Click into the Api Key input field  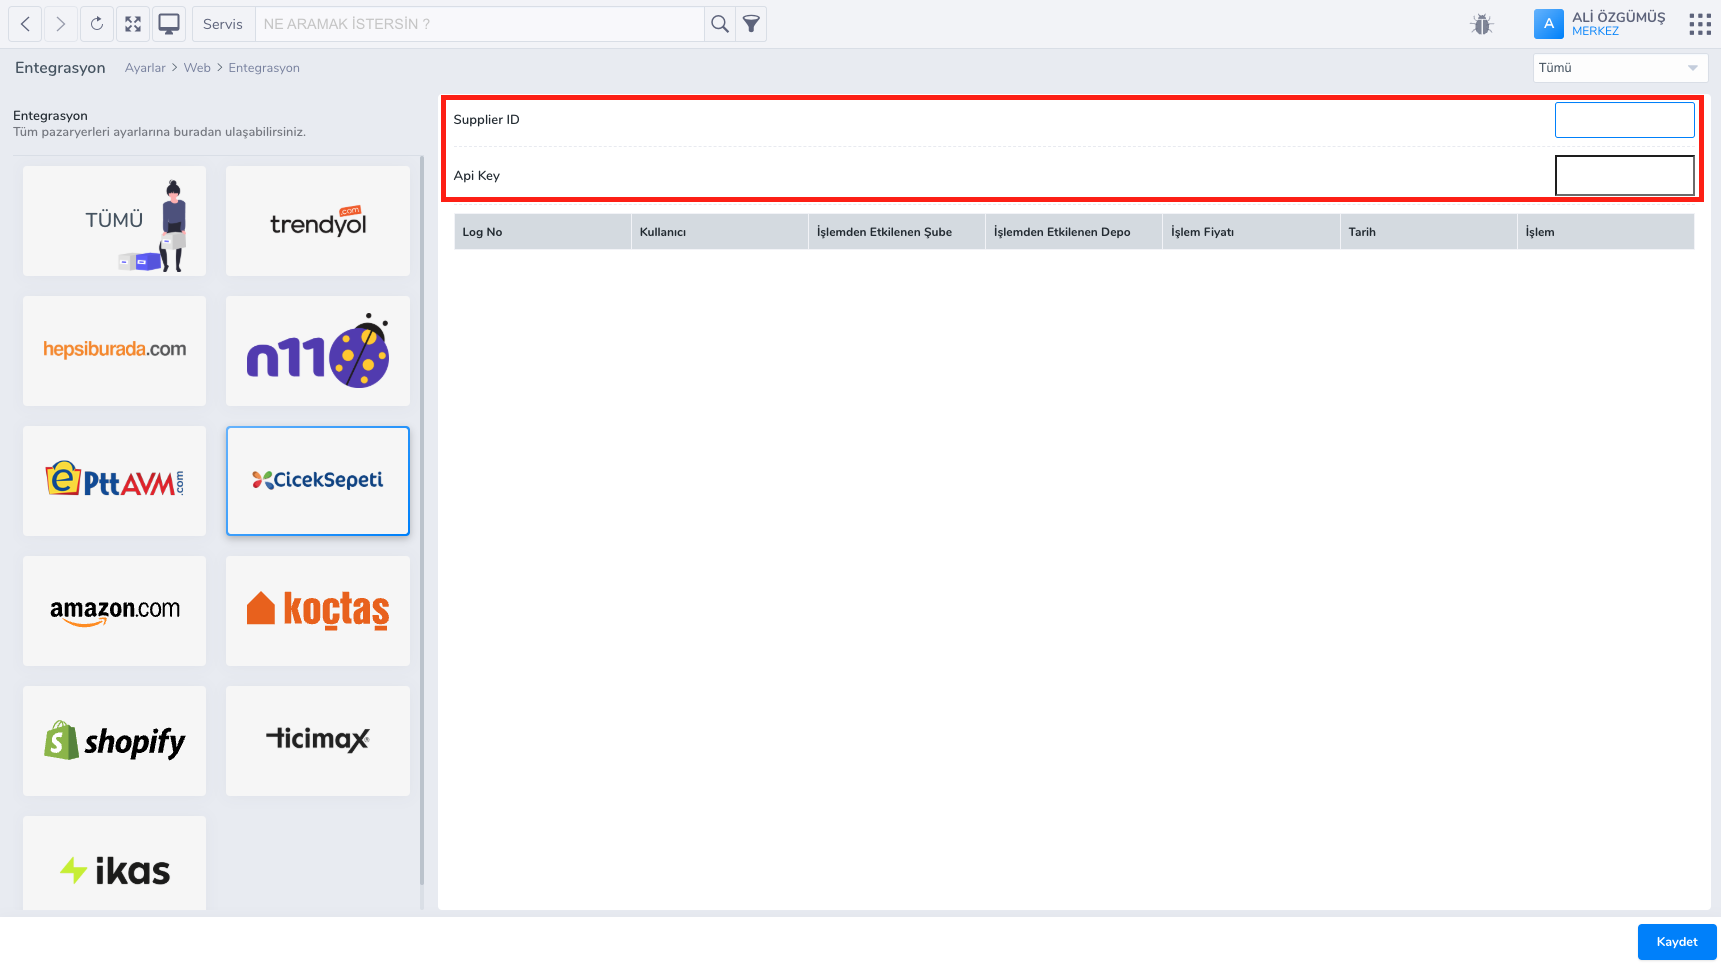1624,176
